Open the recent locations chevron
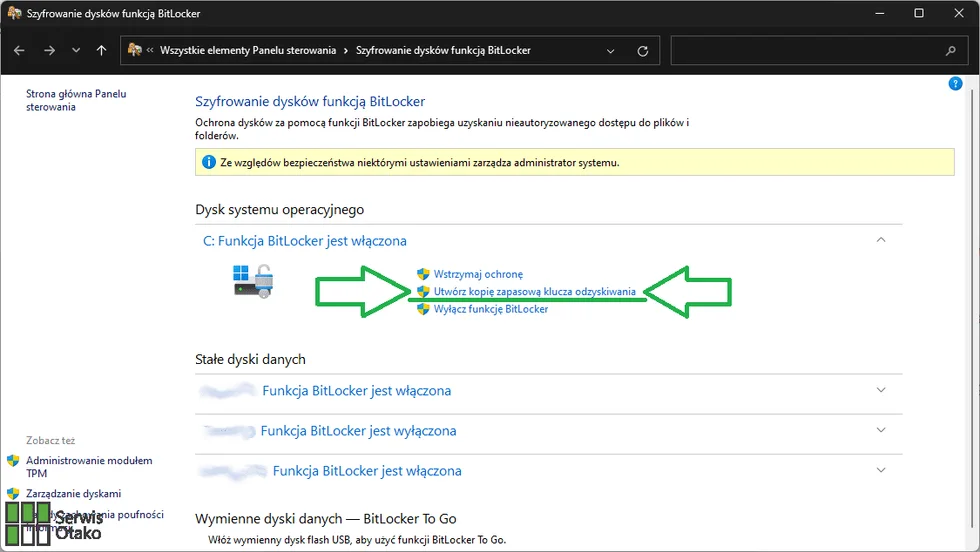This screenshot has width=980, height=552. tap(76, 51)
